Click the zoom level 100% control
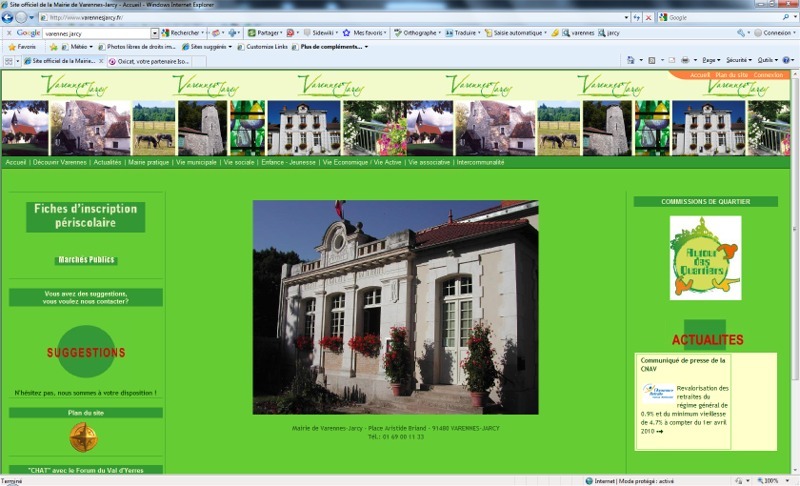The height and width of the screenshot is (486, 800). pyautogui.click(x=769, y=481)
